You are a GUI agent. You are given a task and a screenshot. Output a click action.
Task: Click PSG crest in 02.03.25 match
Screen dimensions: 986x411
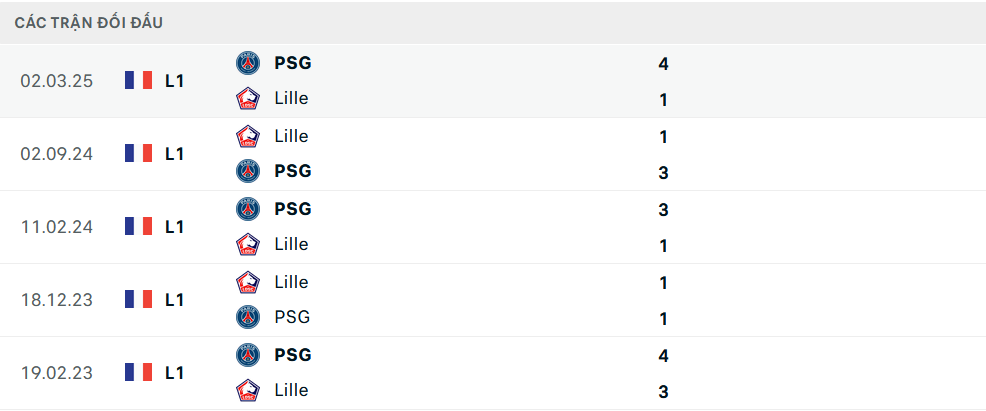(247, 63)
